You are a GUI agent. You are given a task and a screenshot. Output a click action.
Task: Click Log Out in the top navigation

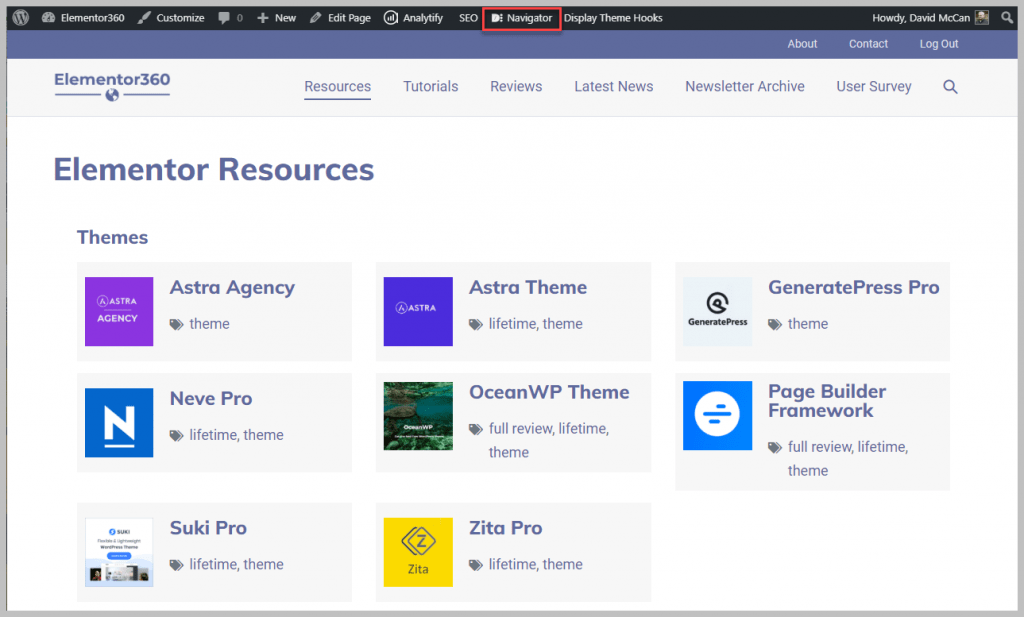tap(938, 44)
